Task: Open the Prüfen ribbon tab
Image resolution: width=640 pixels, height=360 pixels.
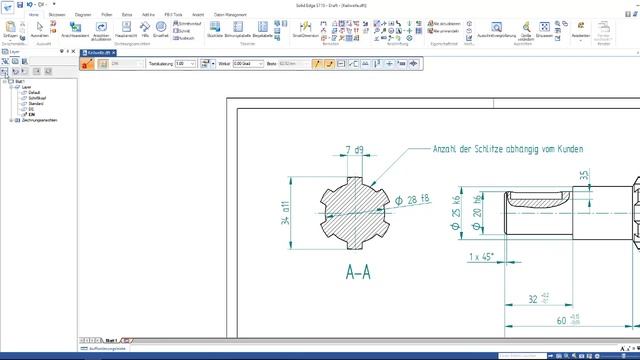Action: 107,15
